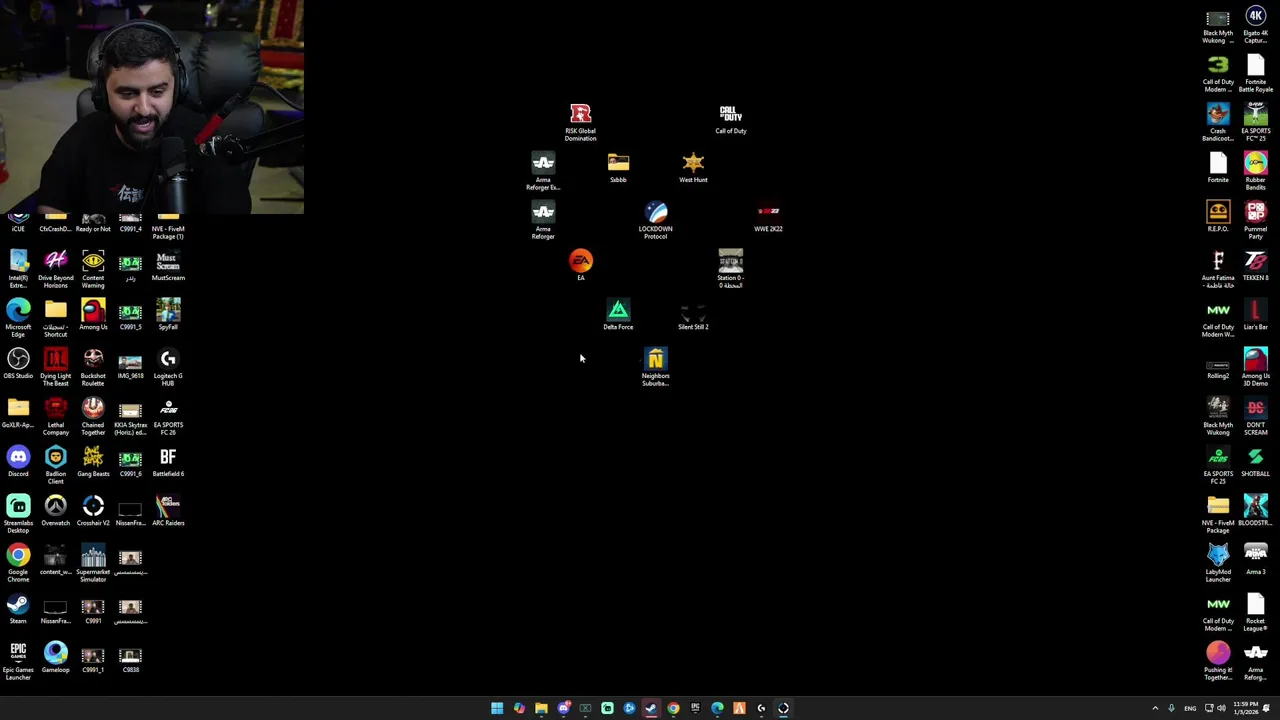The width and height of the screenshot is (1280, 720).
Task: Open the TEKKEN 8 shortcut
Action: pos(1255,266)
